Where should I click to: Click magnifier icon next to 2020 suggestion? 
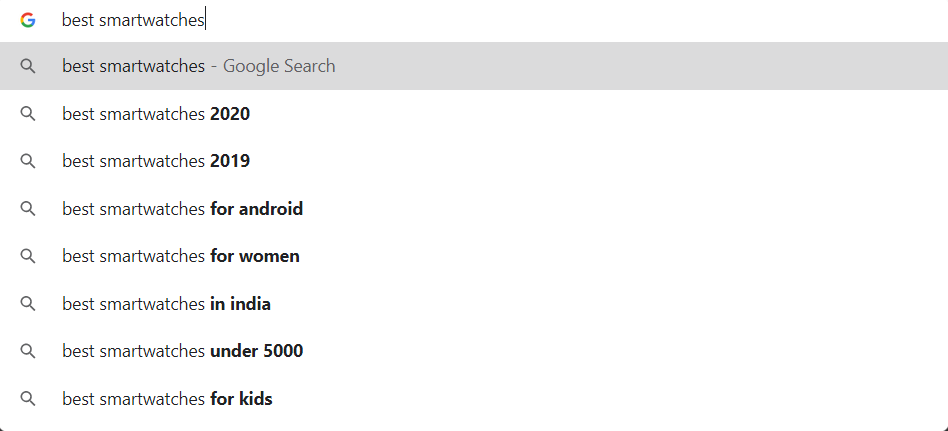coord(27,114)
